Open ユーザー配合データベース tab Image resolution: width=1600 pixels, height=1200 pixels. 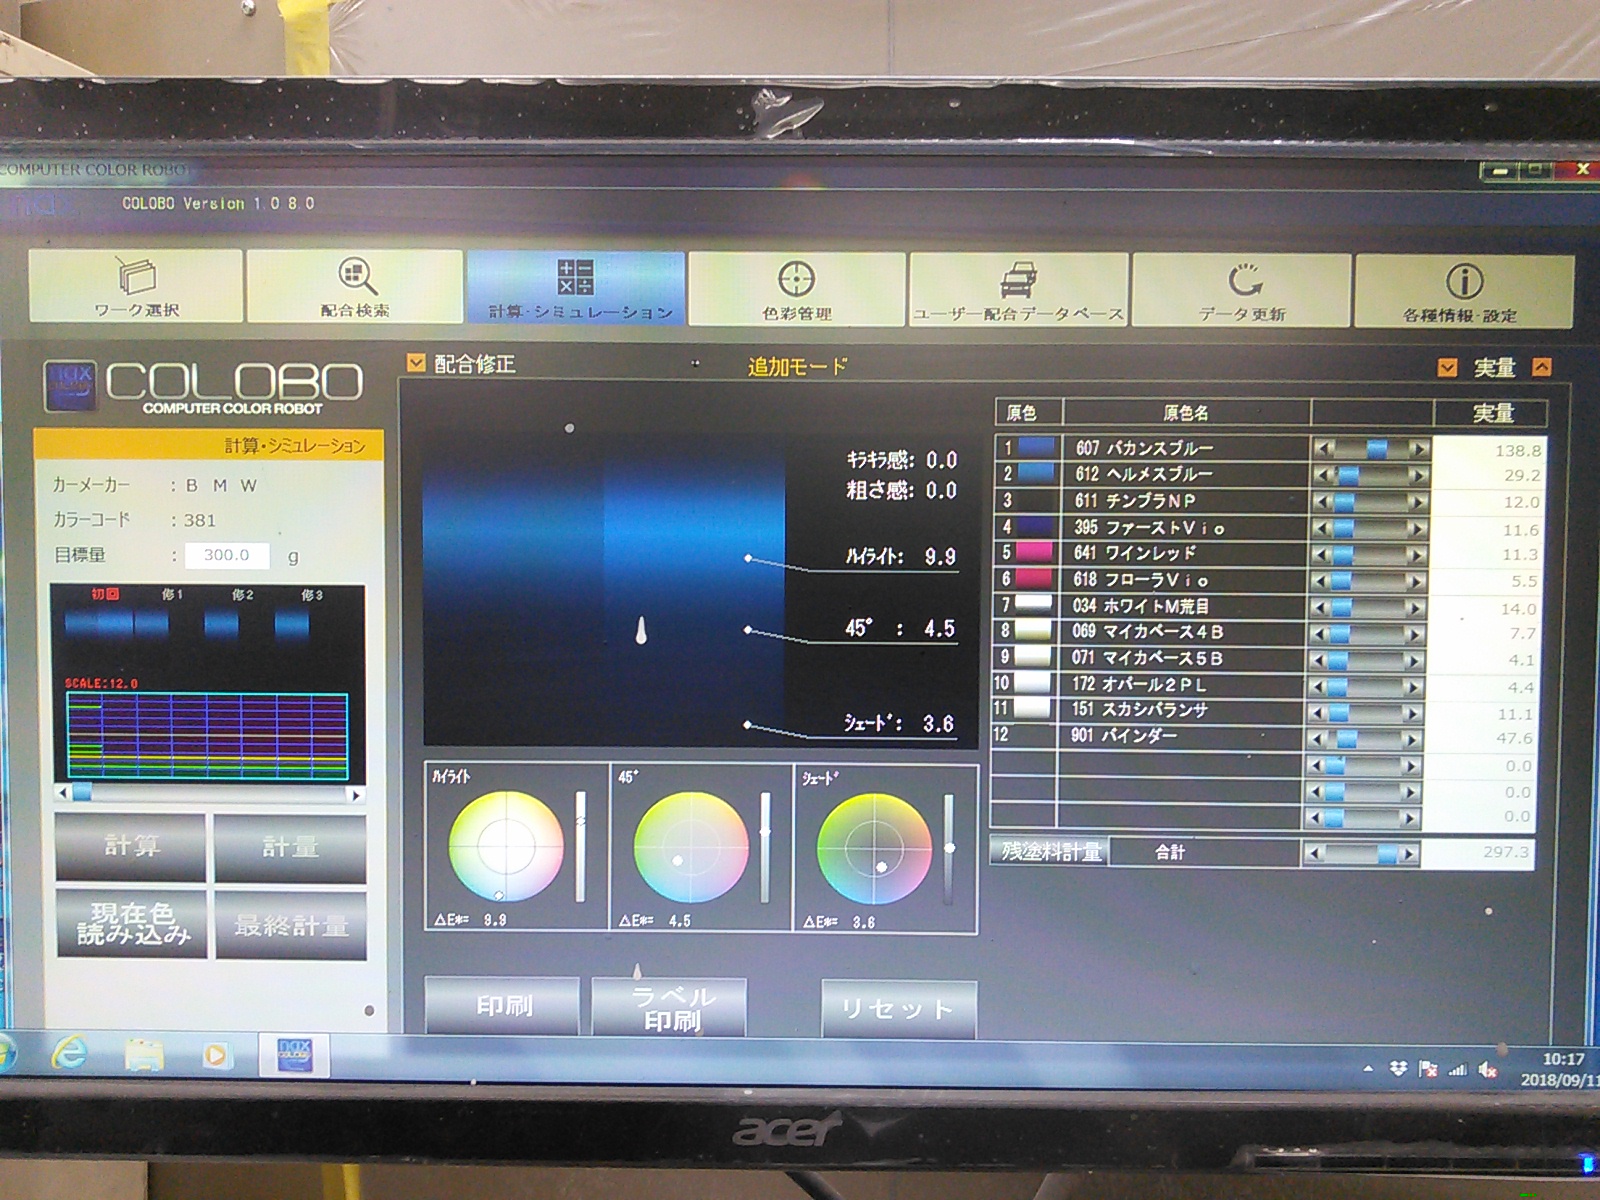pyautogui.click(x=1018, y=290)
